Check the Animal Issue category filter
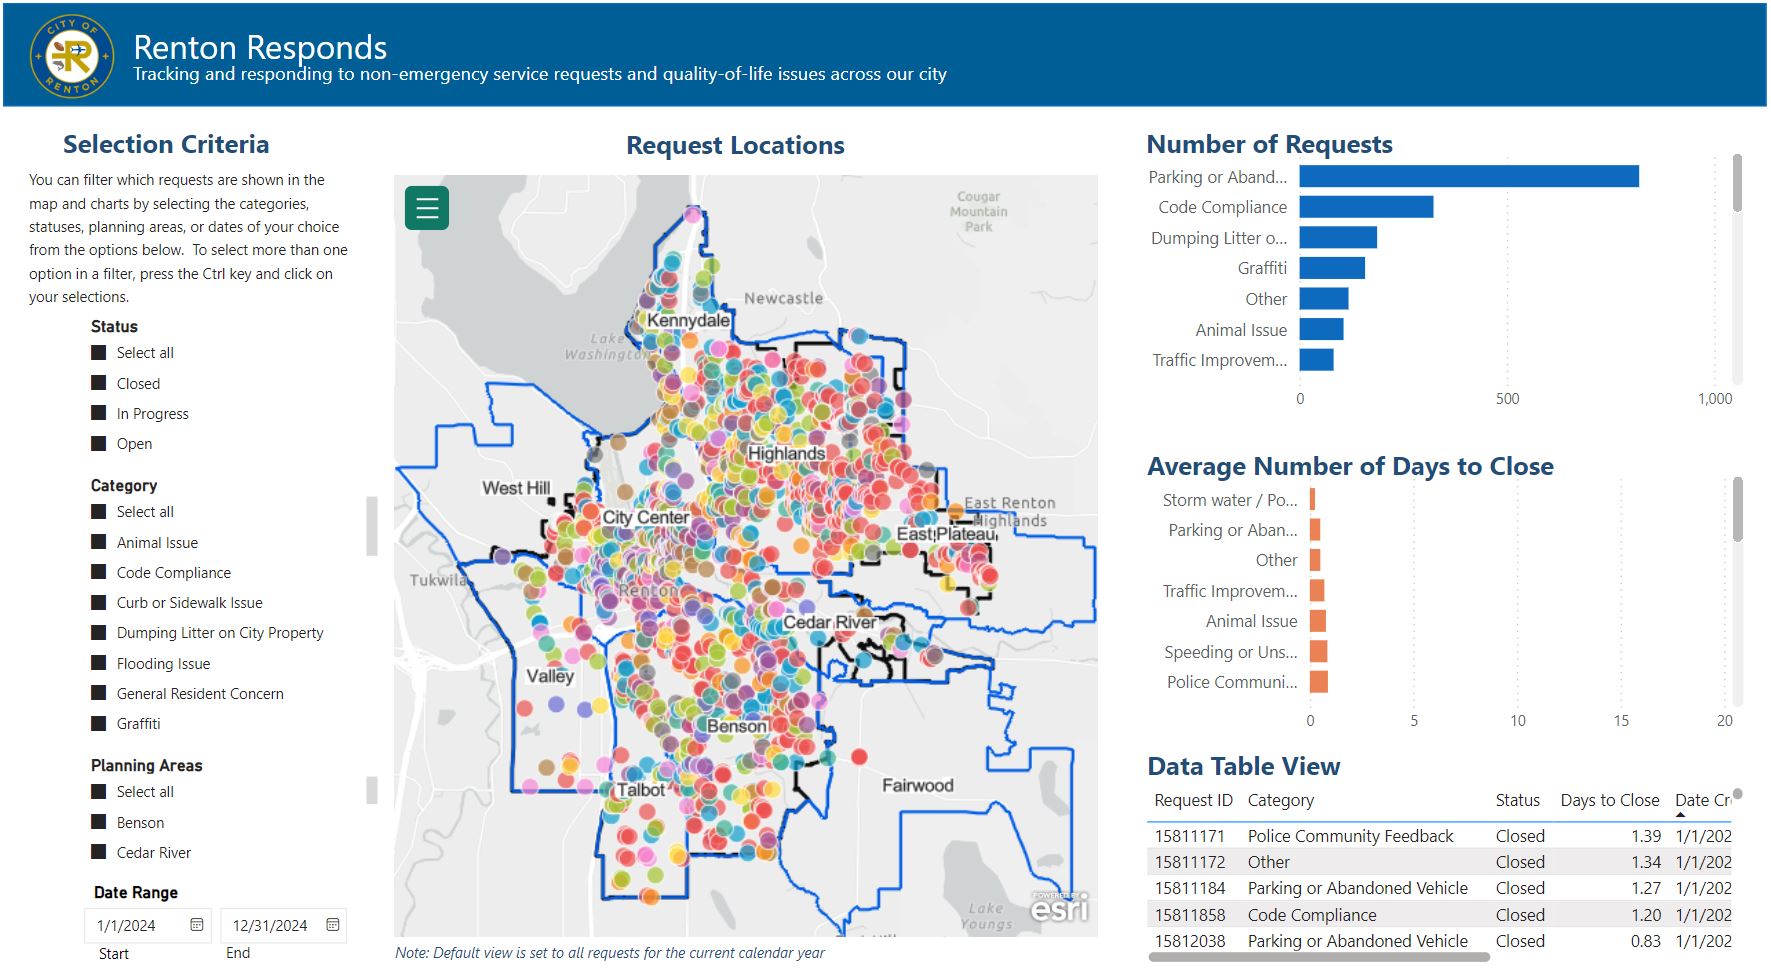This screenshot has height=977, width=1771. pos(98,542)
